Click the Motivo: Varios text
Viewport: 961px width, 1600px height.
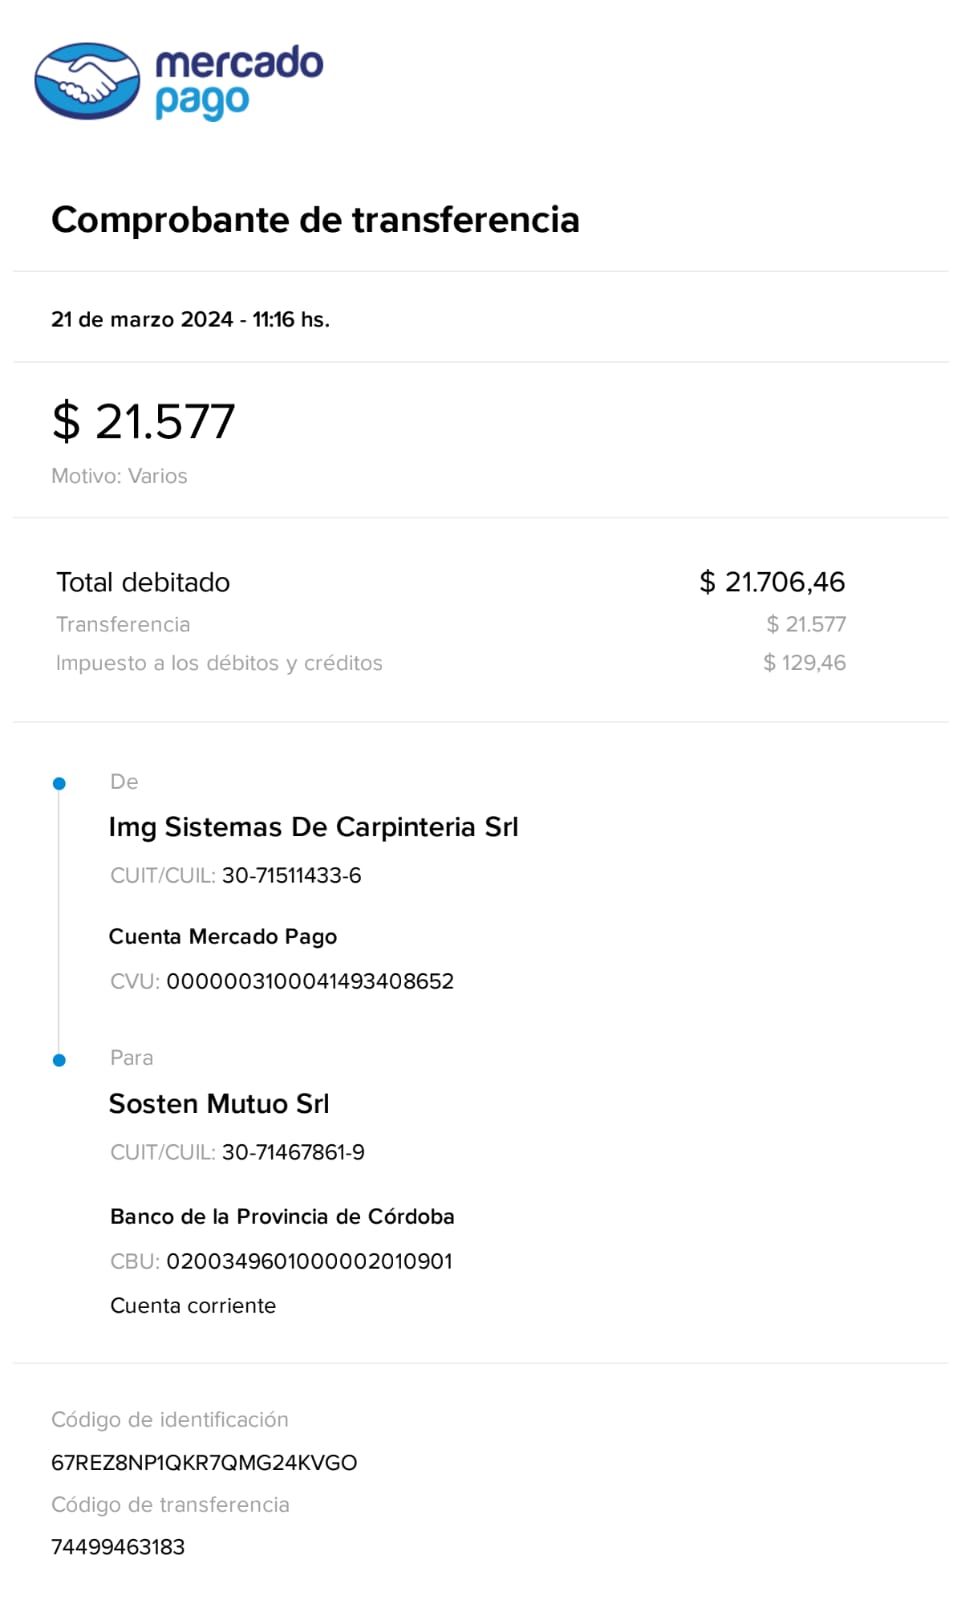point(119,476)
